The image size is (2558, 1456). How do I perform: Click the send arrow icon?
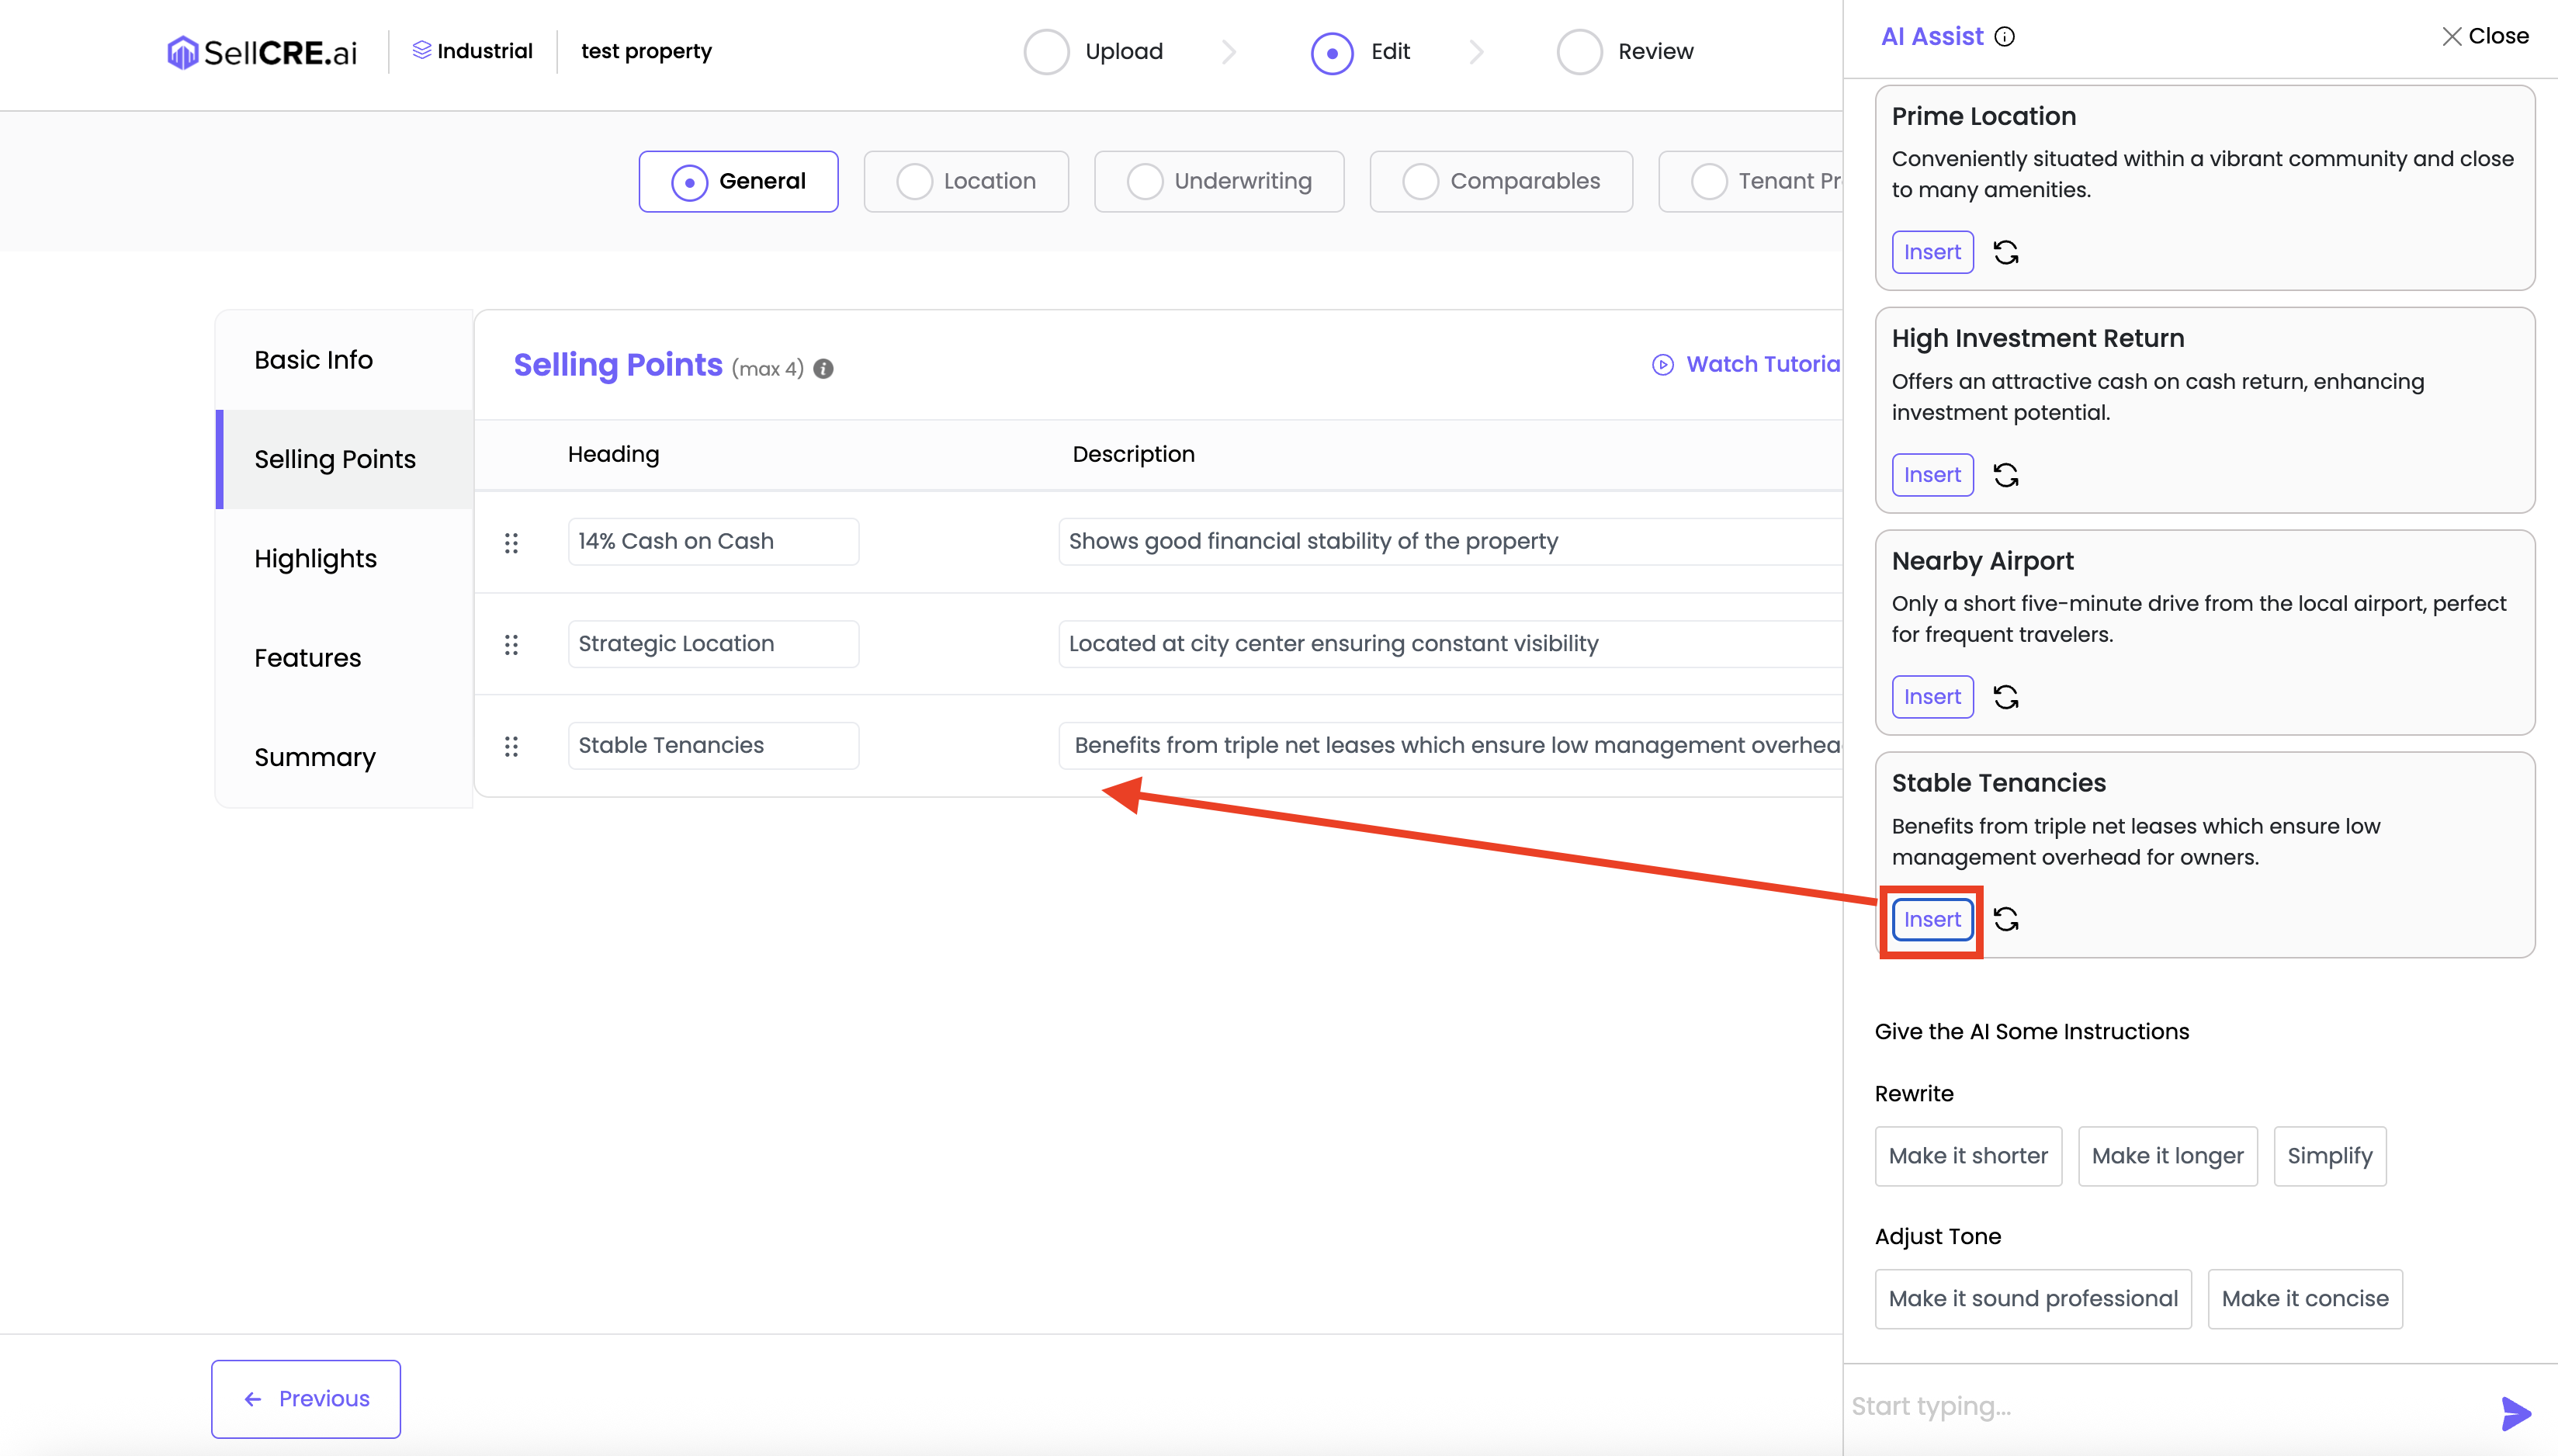pos(2515,1412)
